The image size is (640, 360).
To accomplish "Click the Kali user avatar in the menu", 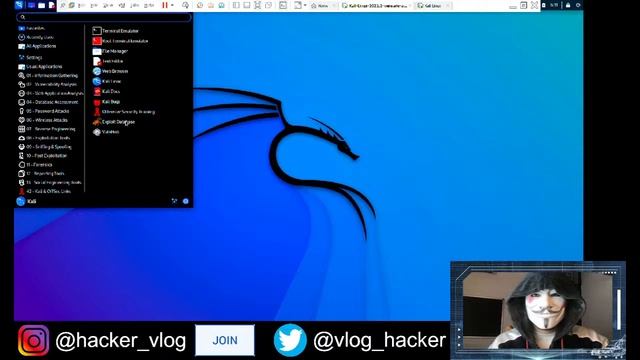I will (21, 201).
